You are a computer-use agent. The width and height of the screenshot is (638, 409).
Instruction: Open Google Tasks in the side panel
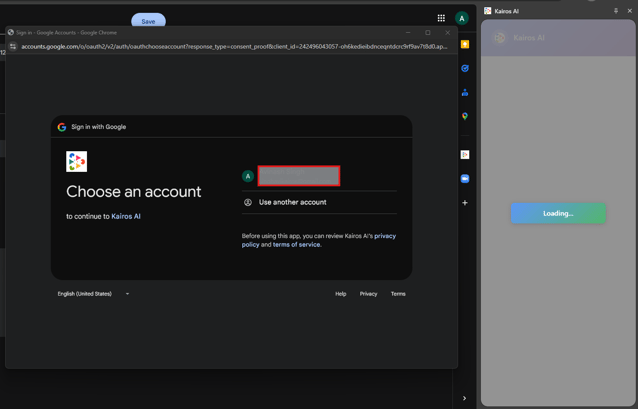465,68
